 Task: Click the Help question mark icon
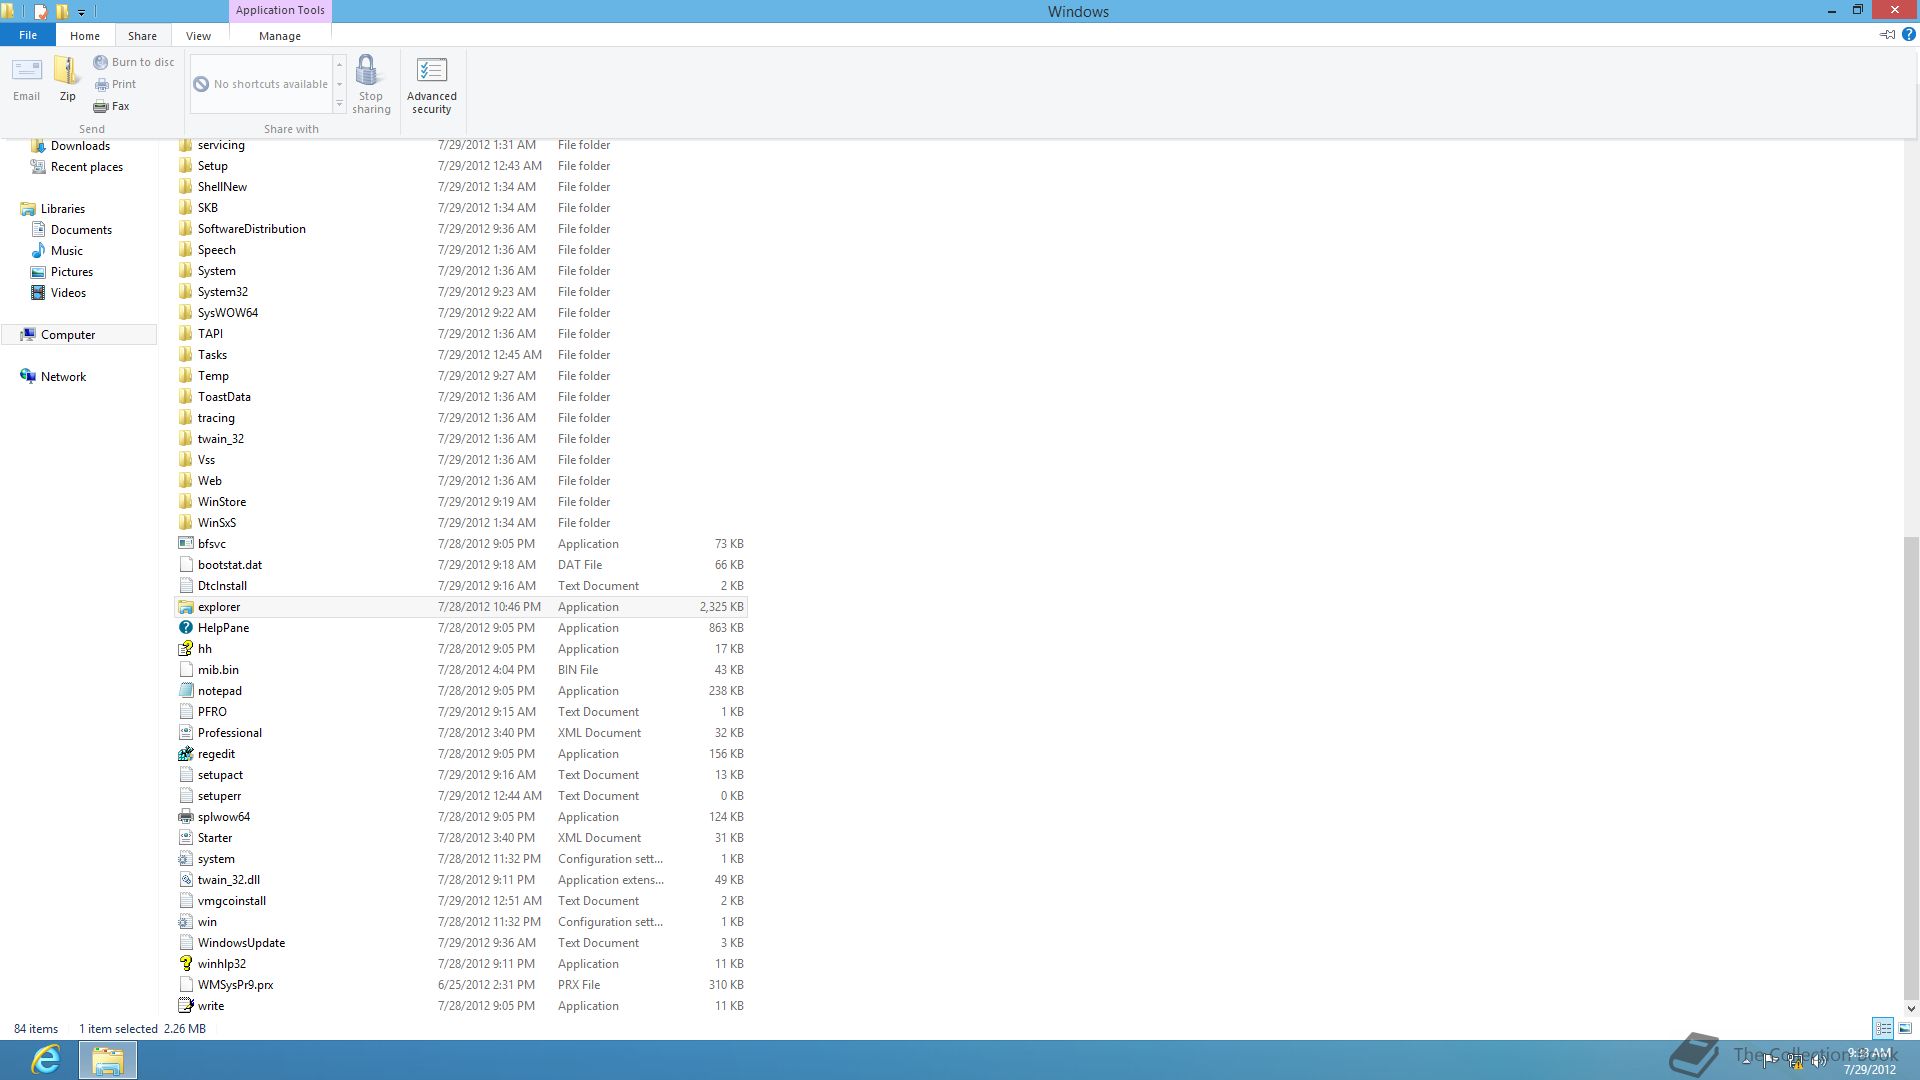1908,34
